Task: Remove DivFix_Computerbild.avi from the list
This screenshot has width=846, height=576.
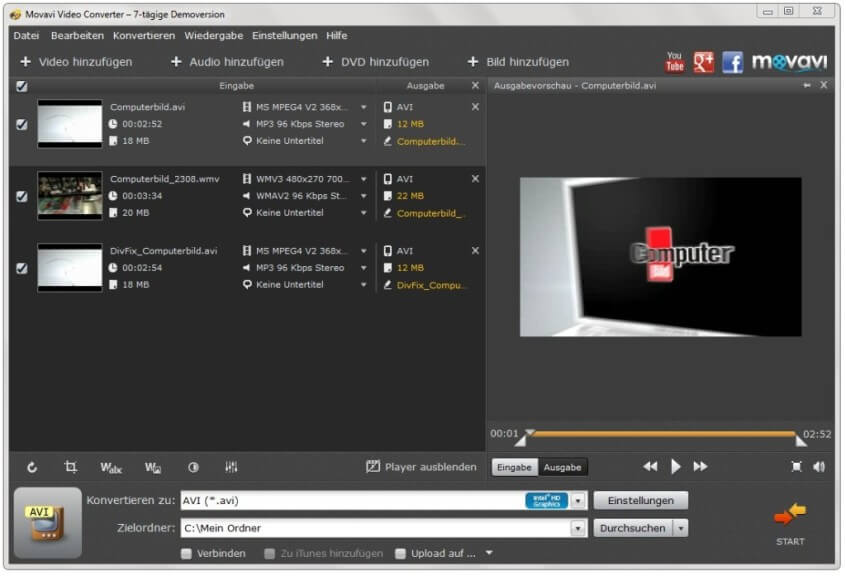Action: [475, 251]
